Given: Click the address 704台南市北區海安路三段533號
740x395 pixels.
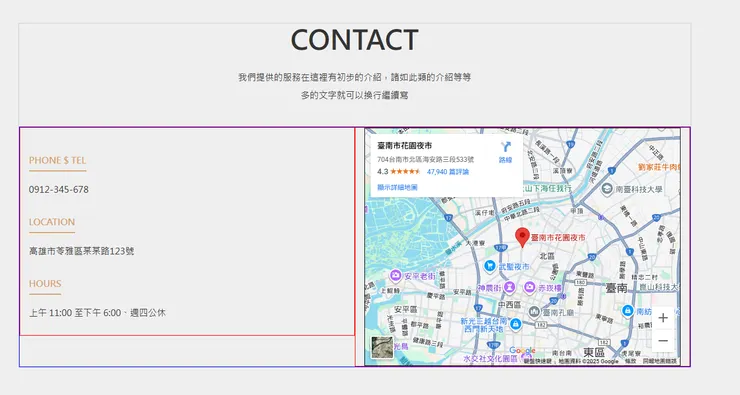Looking at the screenshot, I should click(x=426, y=160).
